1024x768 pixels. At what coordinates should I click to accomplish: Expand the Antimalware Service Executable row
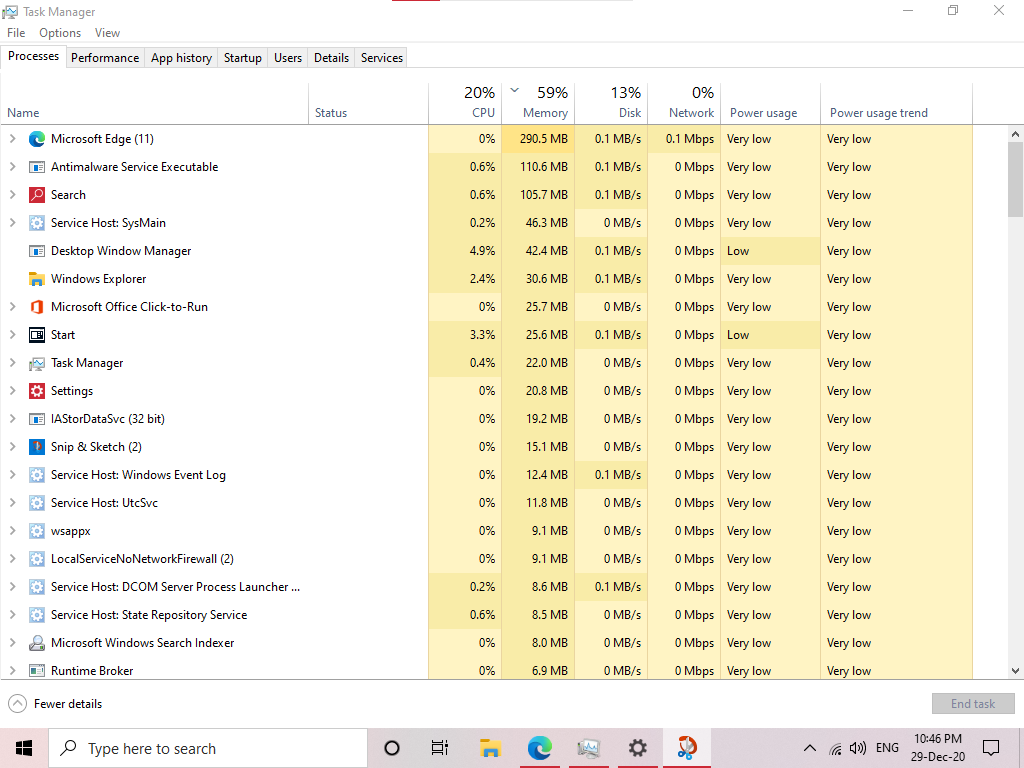point(12,167)
